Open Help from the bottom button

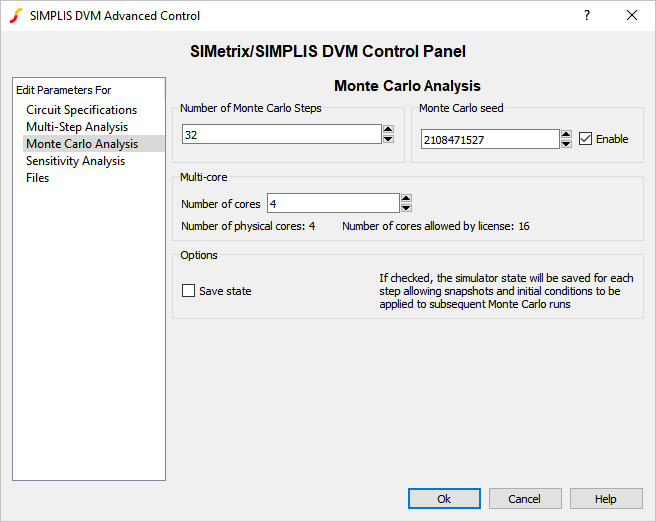point(606,499)
